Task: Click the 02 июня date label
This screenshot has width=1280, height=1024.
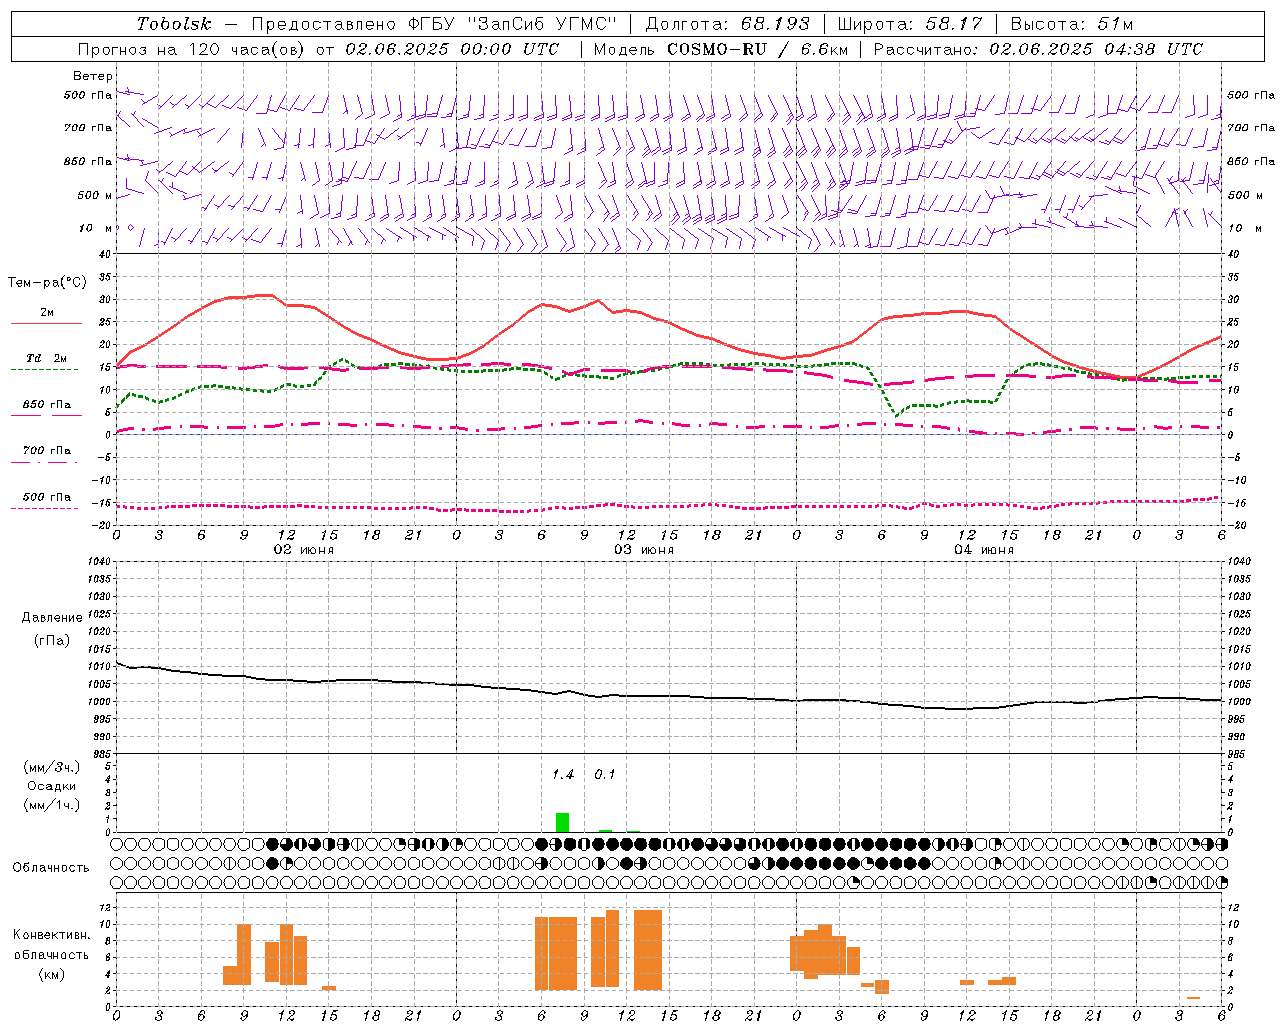Action: 304,550
